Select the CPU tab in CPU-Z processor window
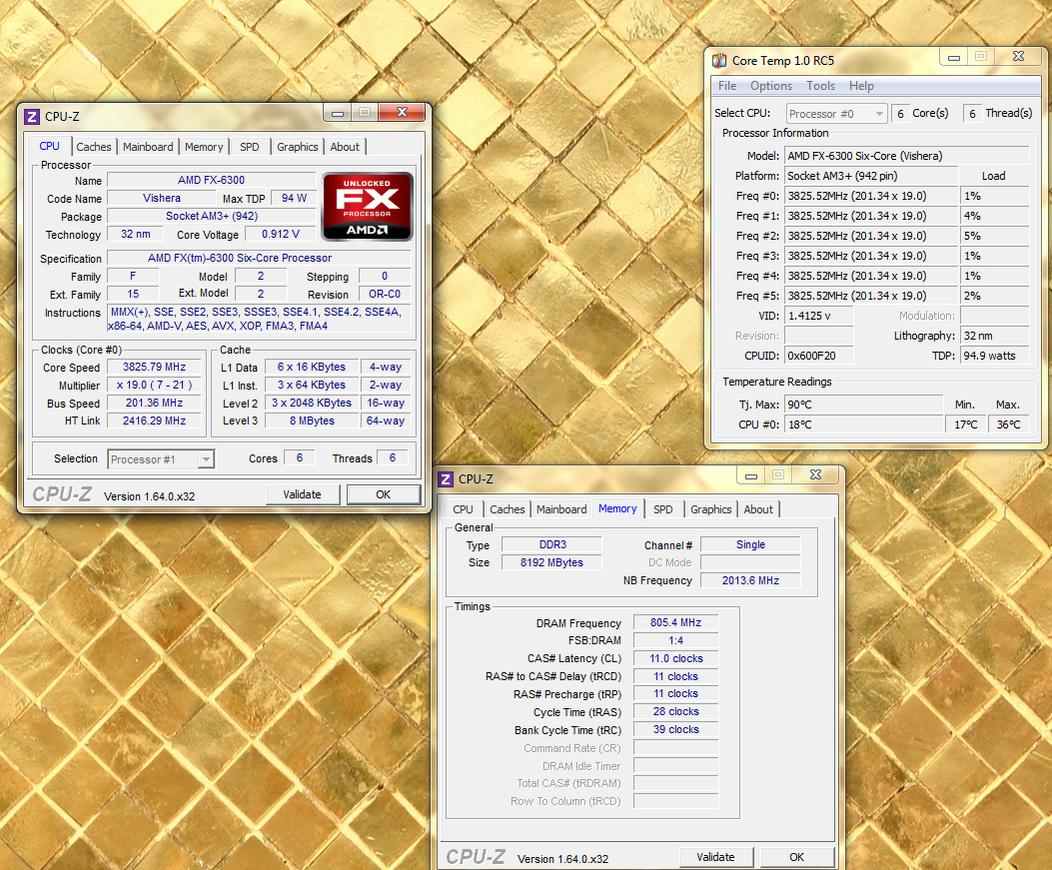Screen dimensions: 1052x870 click(49, 146)
